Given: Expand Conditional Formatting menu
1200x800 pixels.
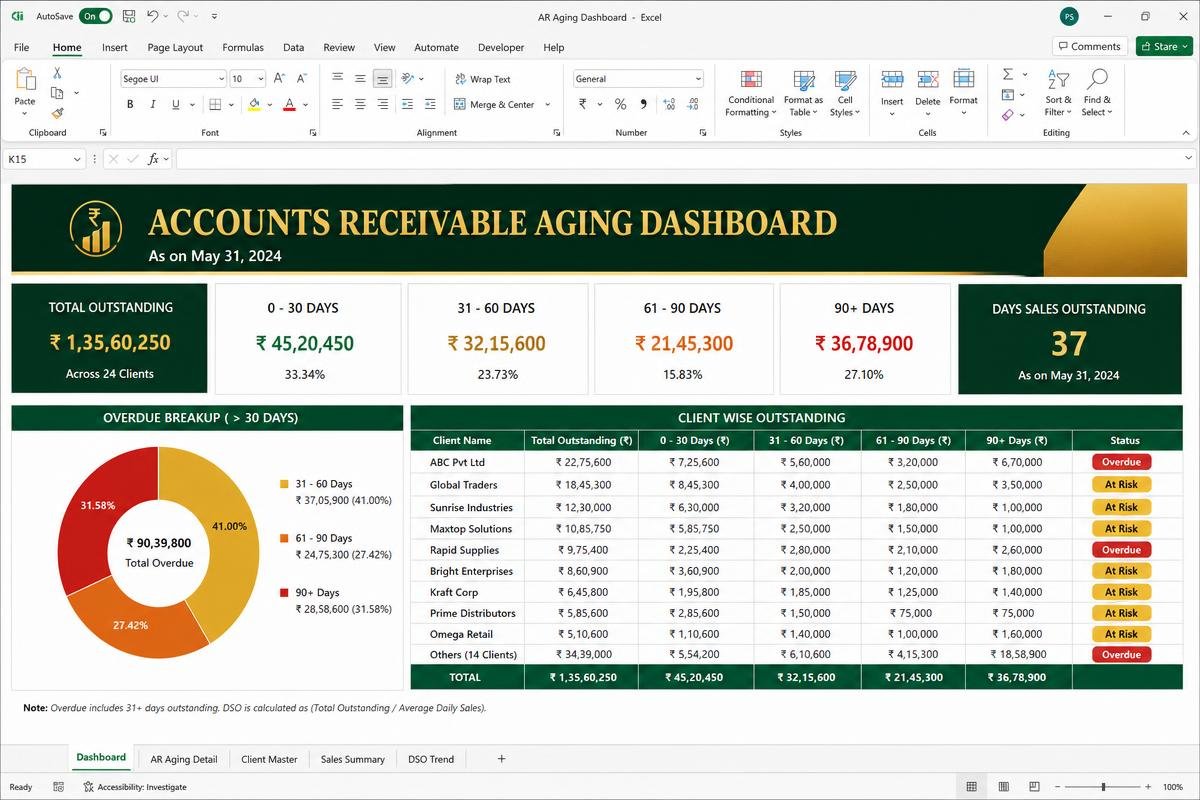Looking at the screenshot, I should click(750, 93).
